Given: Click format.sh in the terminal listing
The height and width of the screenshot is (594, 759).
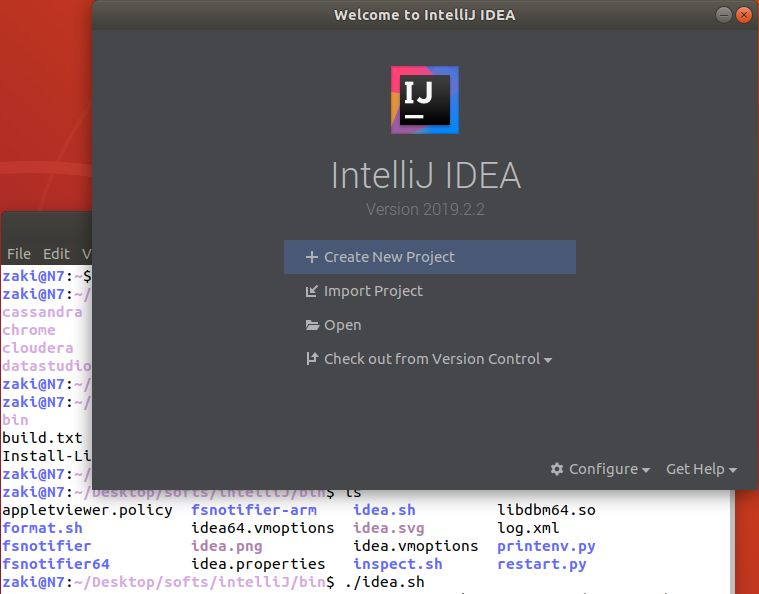Looking at the screenshot, I should (43, 528).
